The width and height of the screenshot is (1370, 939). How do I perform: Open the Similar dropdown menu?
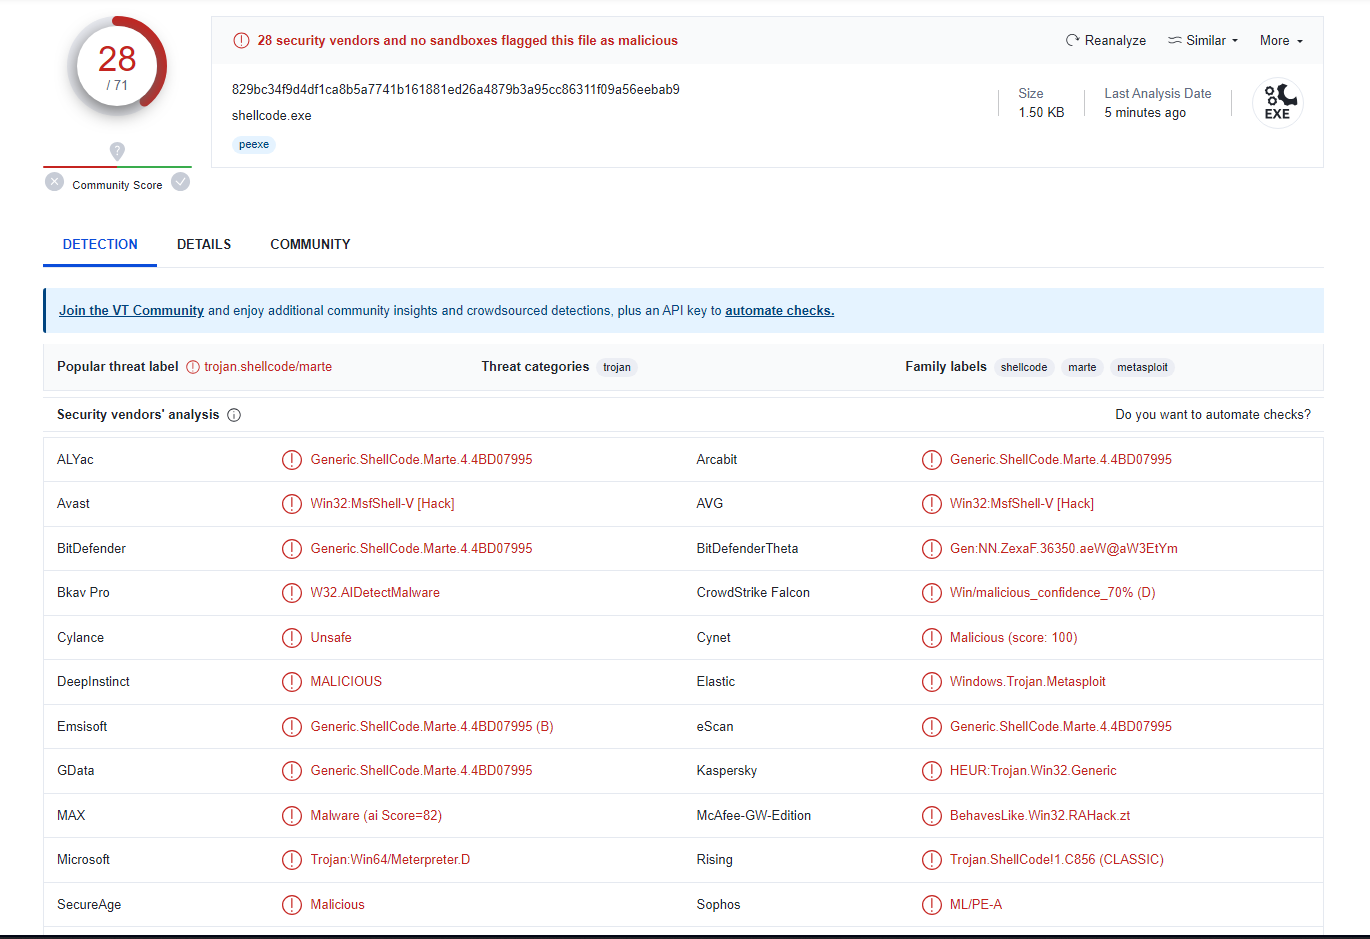1203,41
